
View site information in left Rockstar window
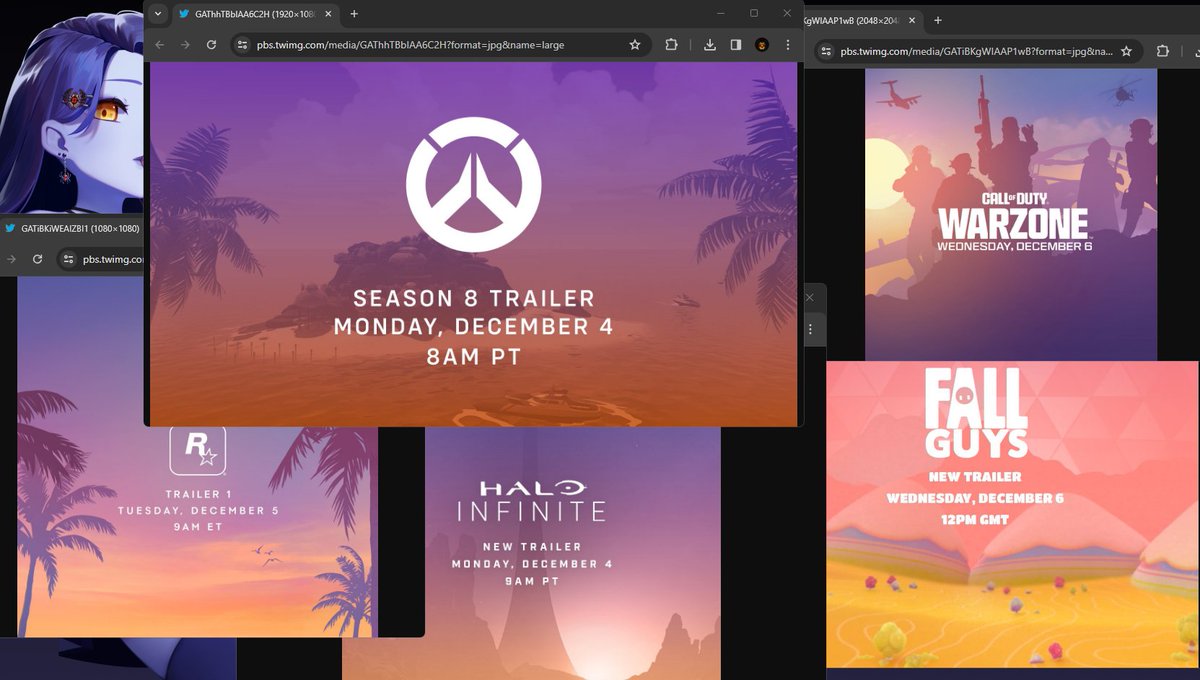67,259
